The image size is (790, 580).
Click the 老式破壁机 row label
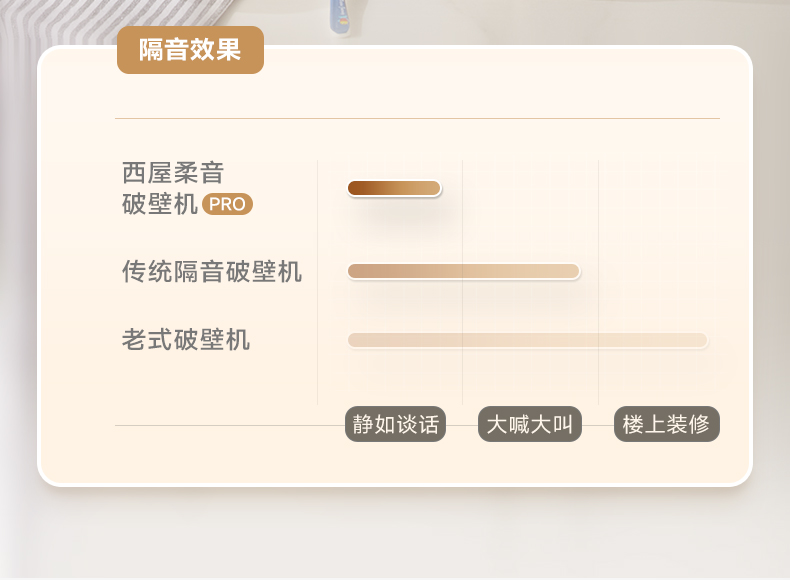[x=186, y=340]
